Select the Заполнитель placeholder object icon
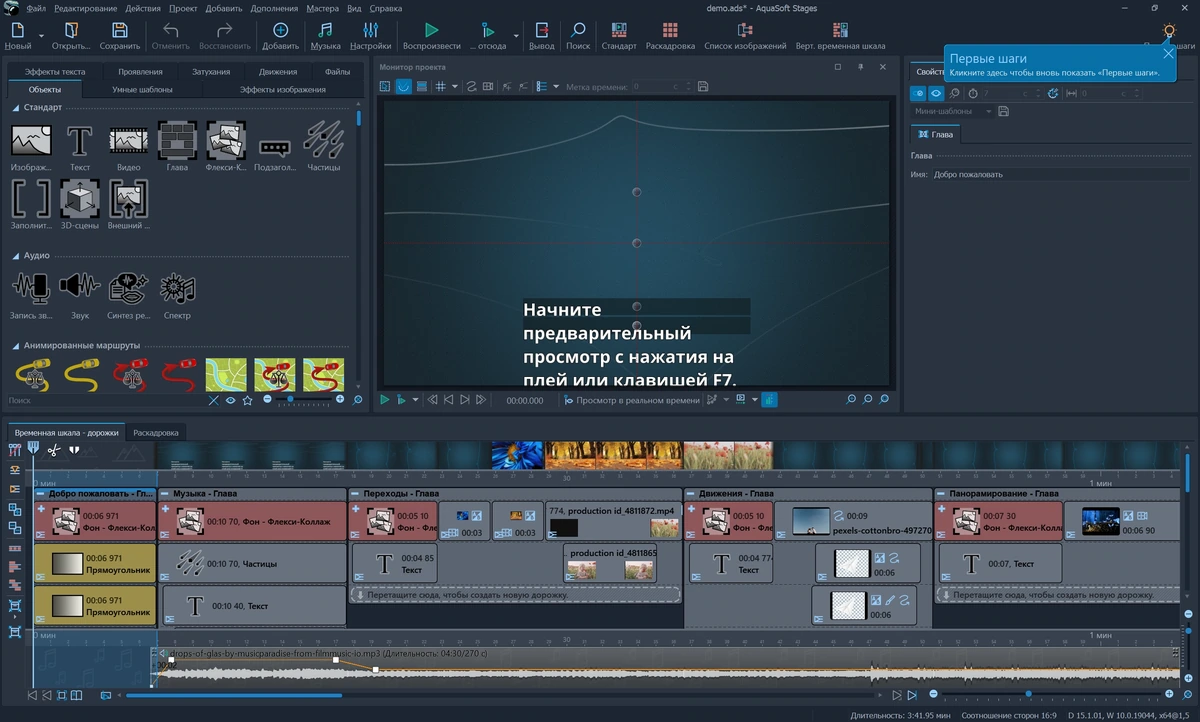 (x=31, y=198)
